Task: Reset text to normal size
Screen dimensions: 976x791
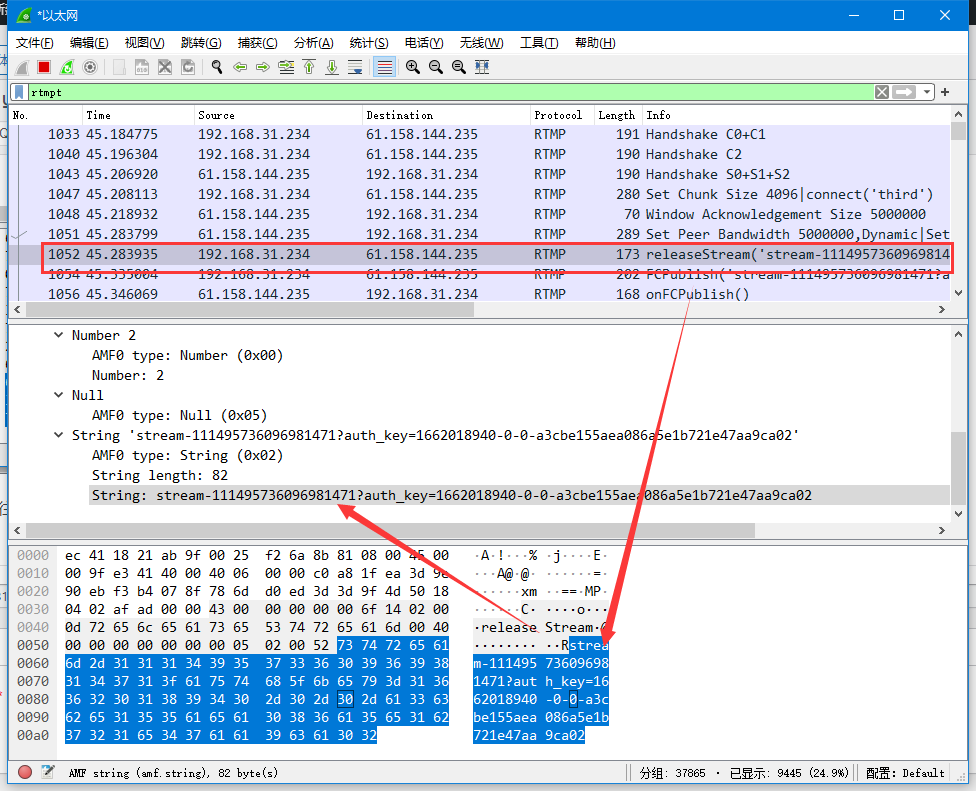Action: point(458,67)
